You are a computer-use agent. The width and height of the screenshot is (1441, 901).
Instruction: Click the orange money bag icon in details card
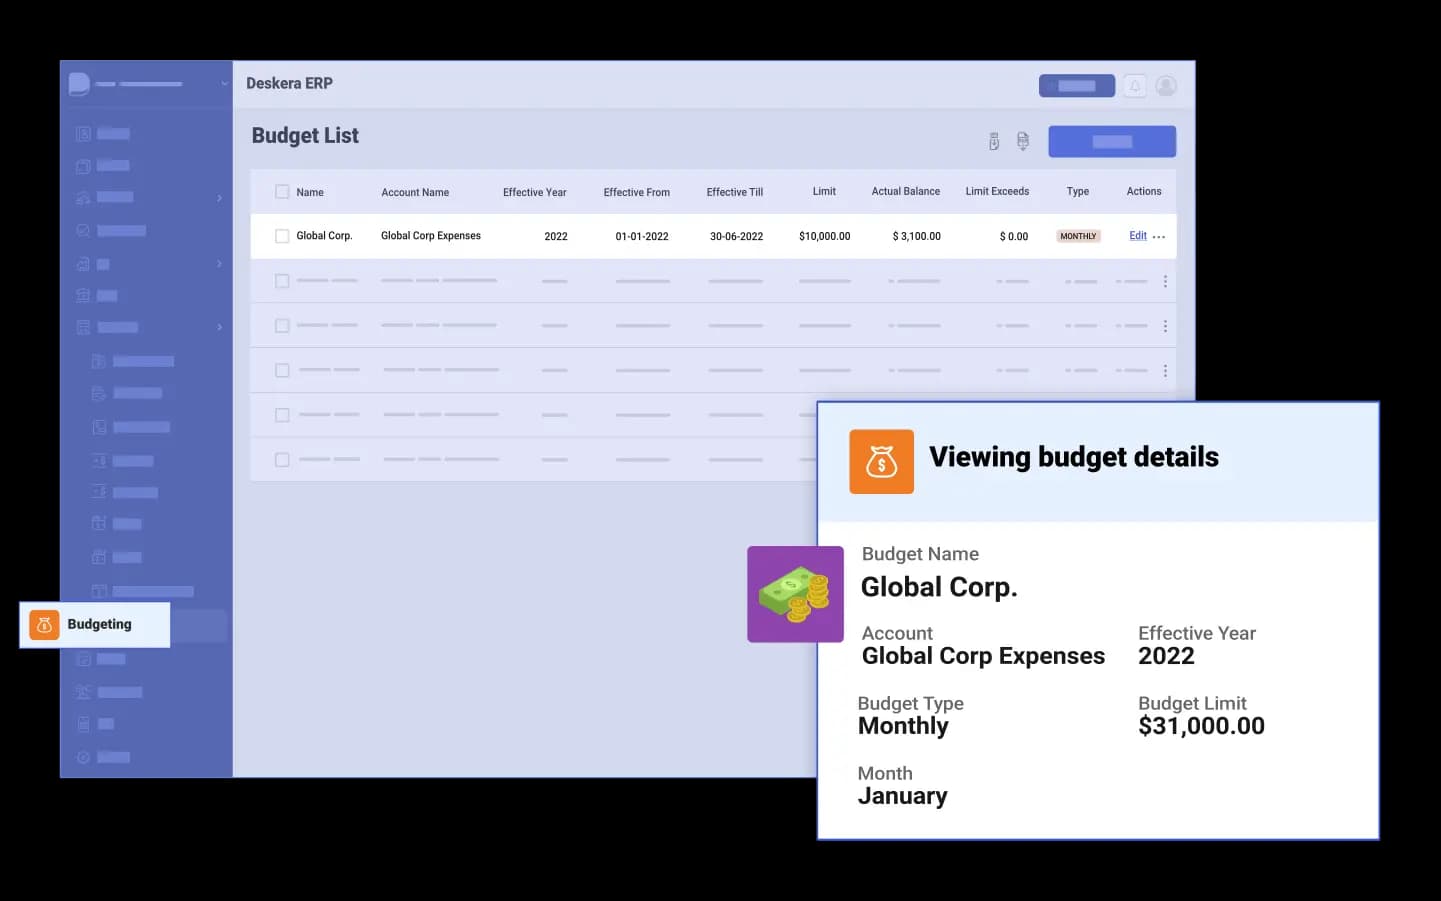pyautogui.click(x=881, y=462)
